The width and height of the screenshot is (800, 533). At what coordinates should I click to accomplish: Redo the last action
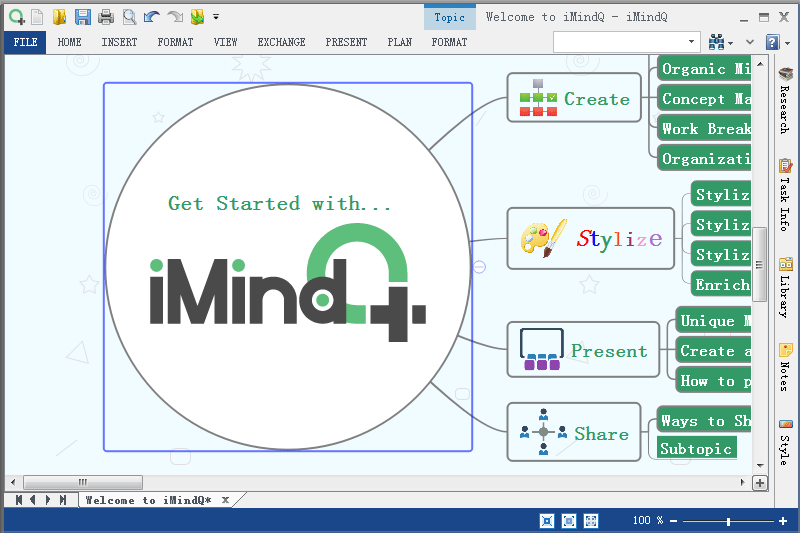coord(175,17)
